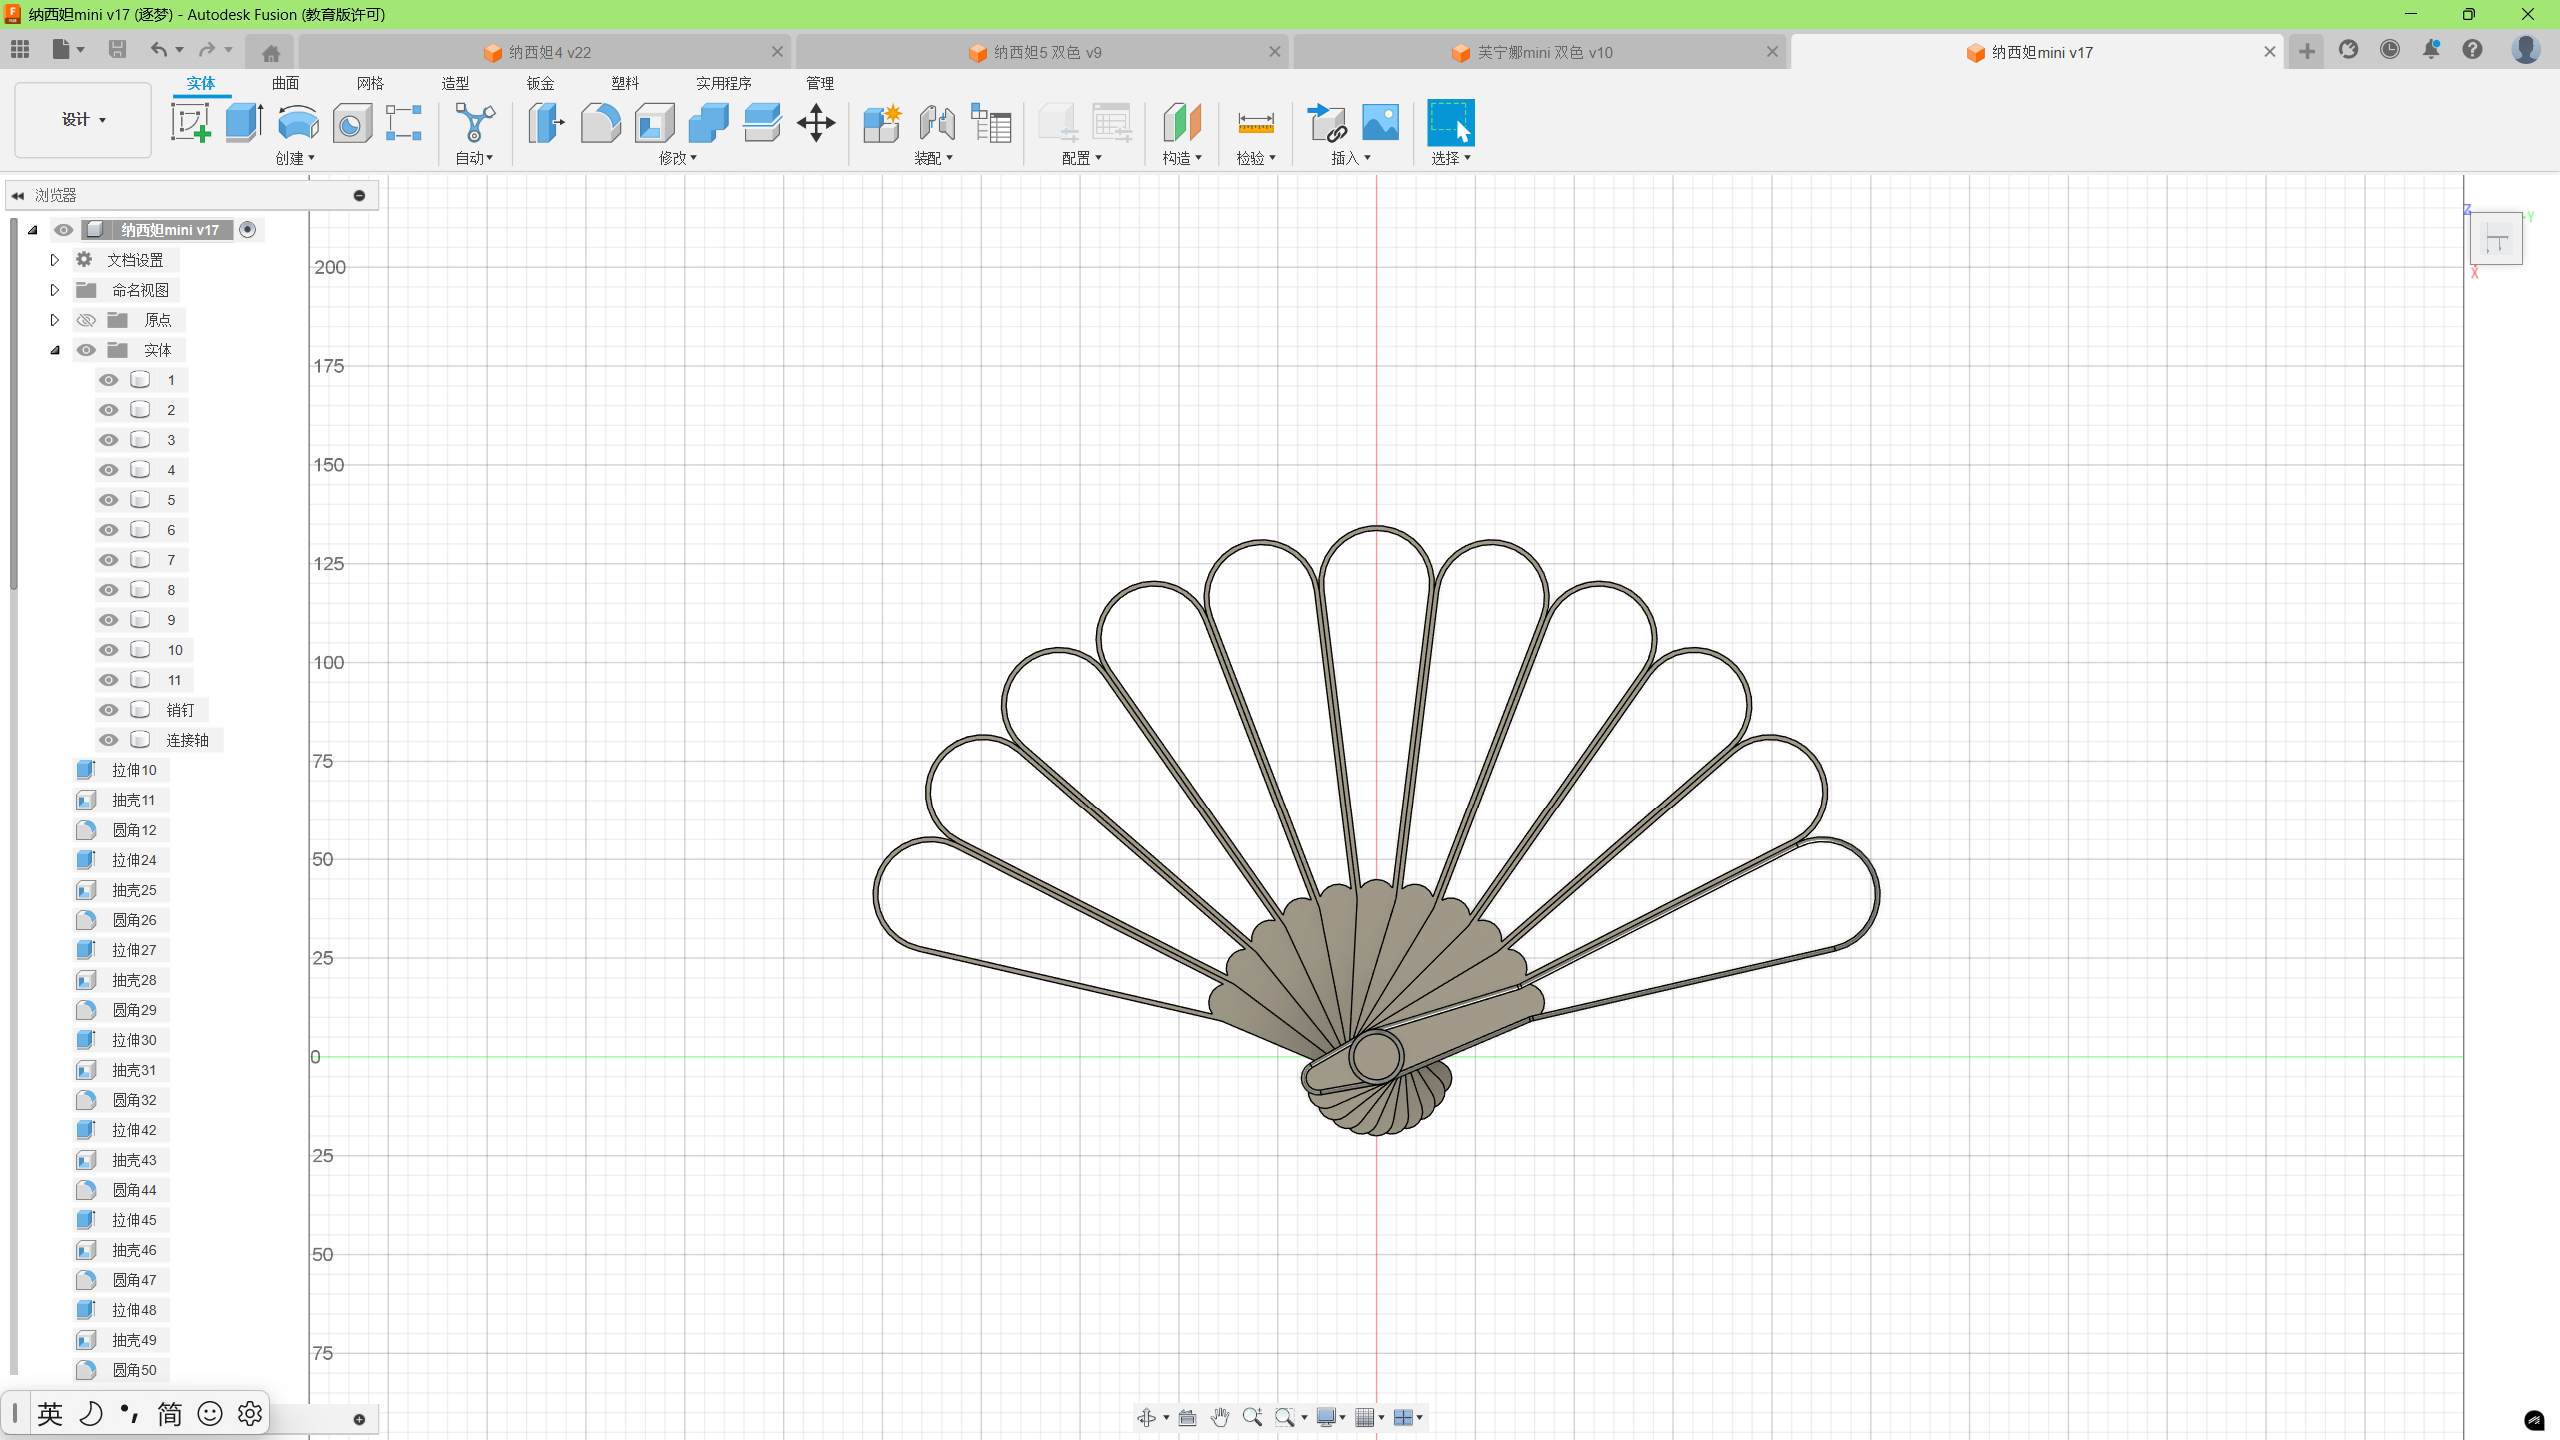Open the notifications bell
Viewport: 2560px width, 1440px height.
point(2431,50)
